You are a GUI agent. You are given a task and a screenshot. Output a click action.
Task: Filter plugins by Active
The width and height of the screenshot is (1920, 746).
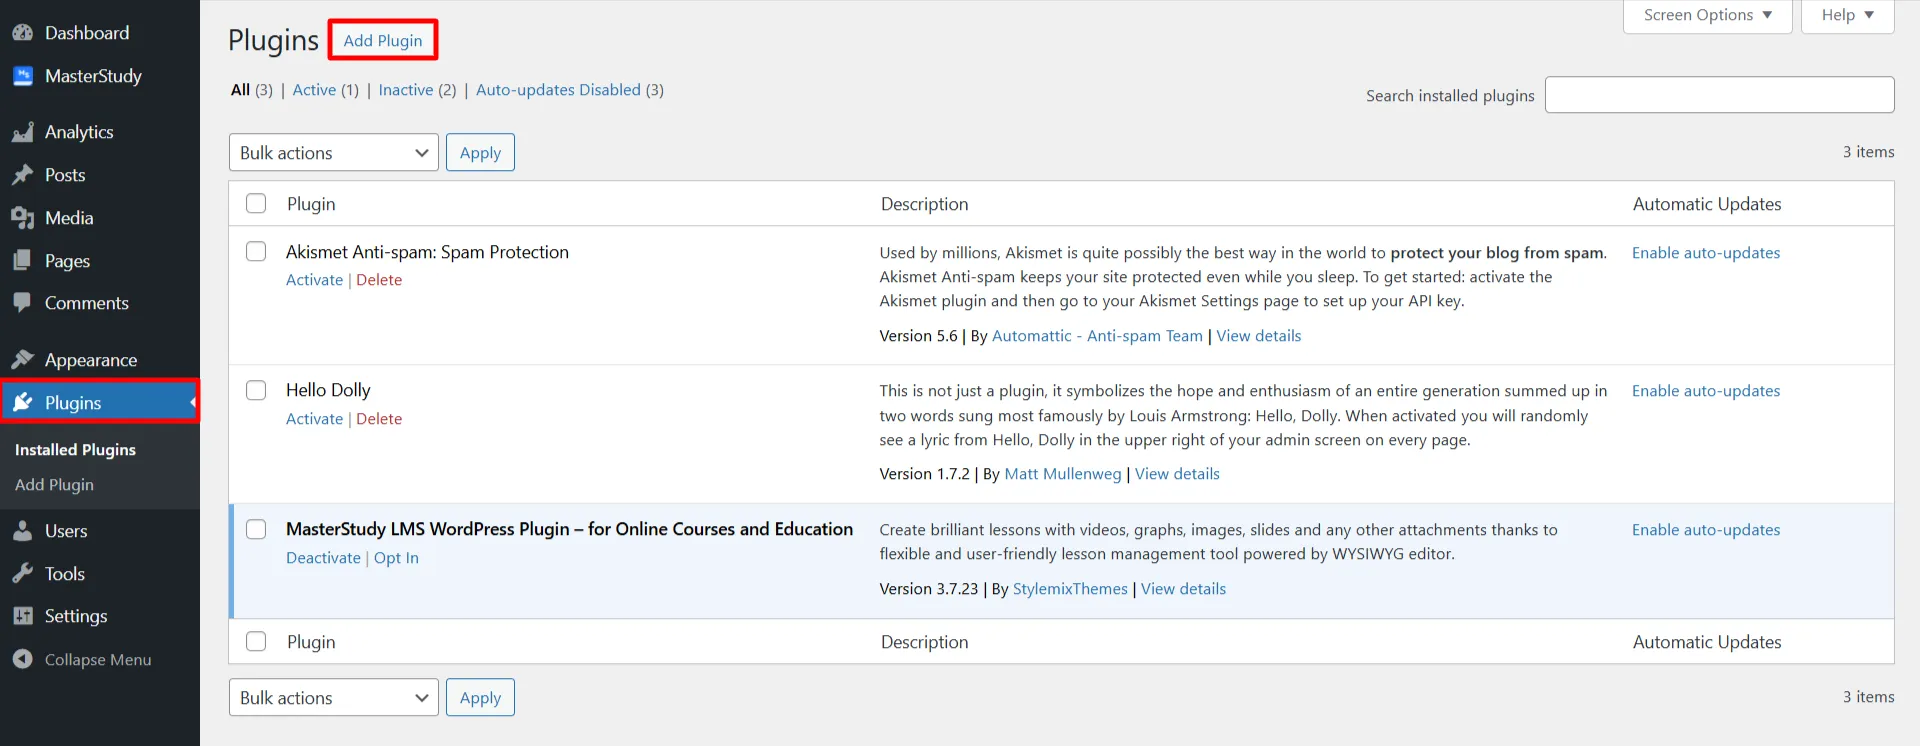[x=314, y=90]
